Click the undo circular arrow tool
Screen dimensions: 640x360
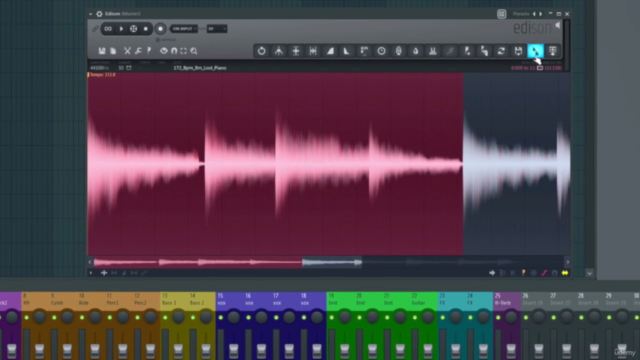[262, 51]
